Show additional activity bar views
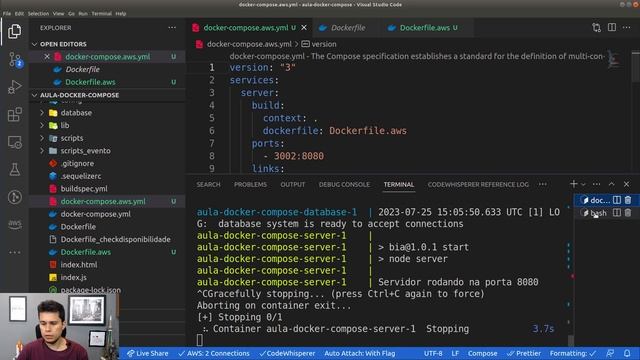The image size is (640, 360). pyautogui.click(x=14, y=252)
